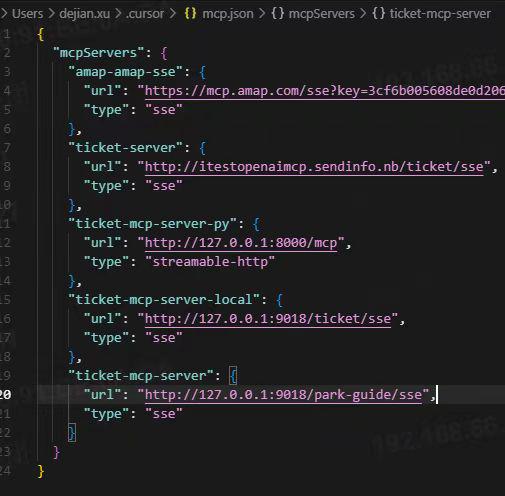
Task: Click the "url" key on line 16
Action: click(x=102, y=319)
